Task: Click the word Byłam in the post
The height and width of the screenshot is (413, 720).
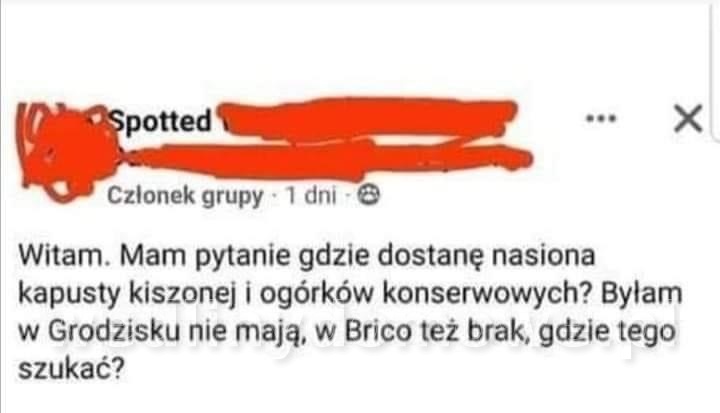Action: click(x=641, y=293)
